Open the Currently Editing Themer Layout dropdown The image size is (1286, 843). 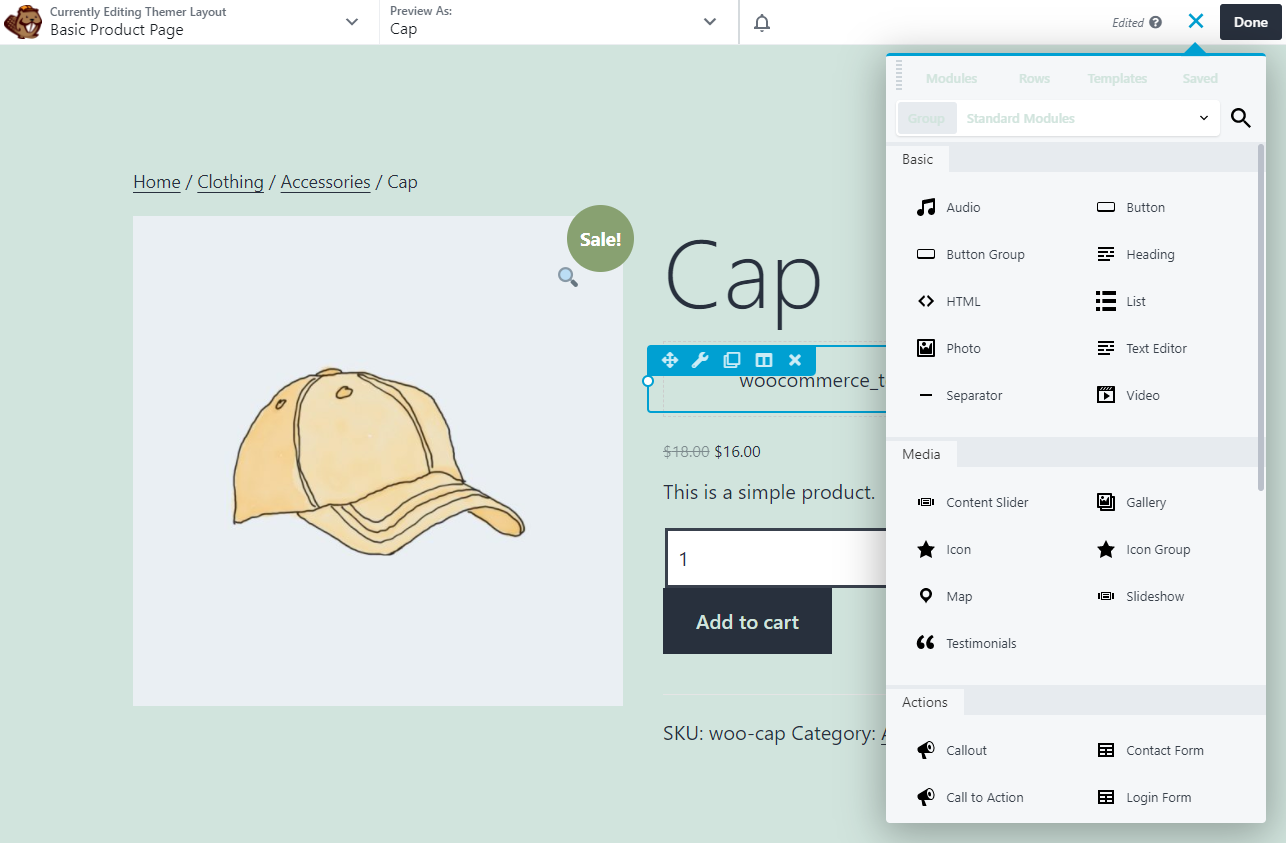coord(350,21)
